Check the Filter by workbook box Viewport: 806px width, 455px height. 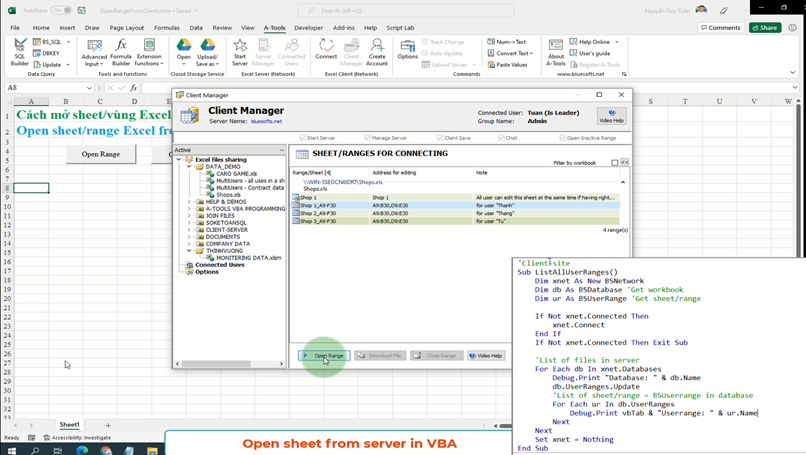615,163
